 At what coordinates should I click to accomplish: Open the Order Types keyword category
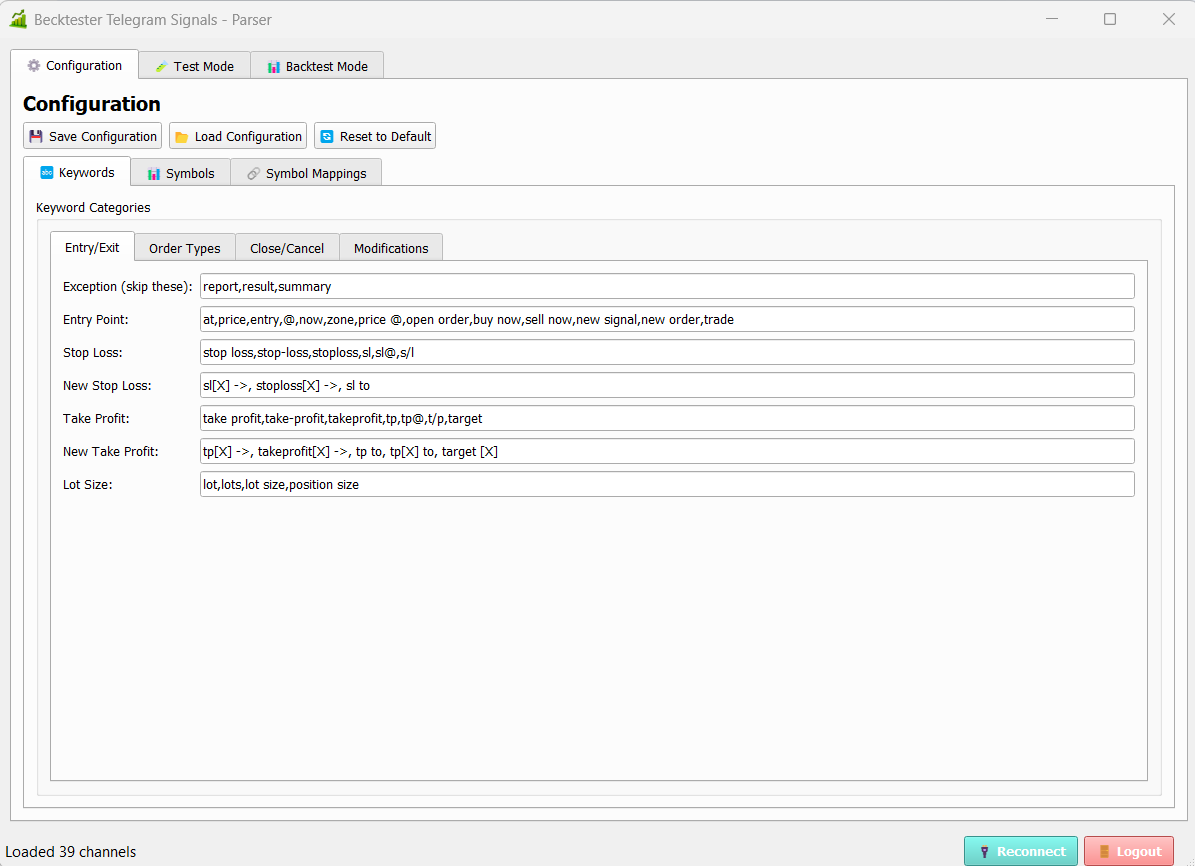(x=184, y=248)
